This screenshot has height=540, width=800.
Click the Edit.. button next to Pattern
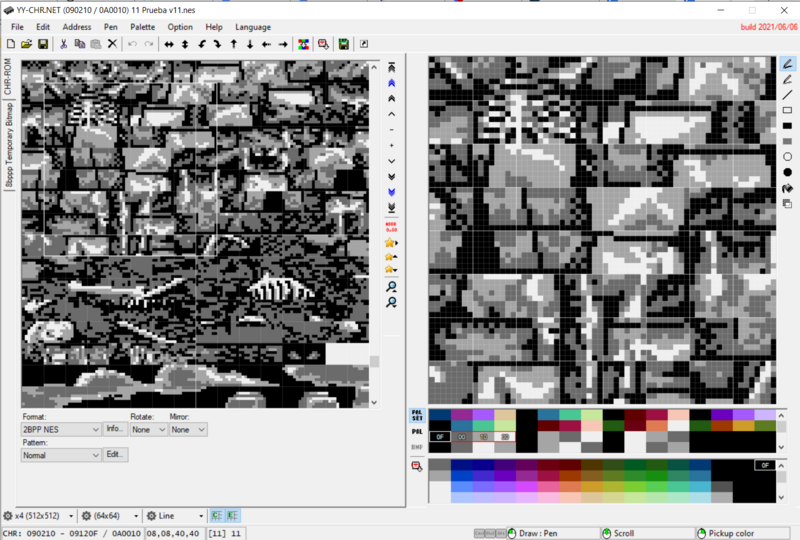115,454
